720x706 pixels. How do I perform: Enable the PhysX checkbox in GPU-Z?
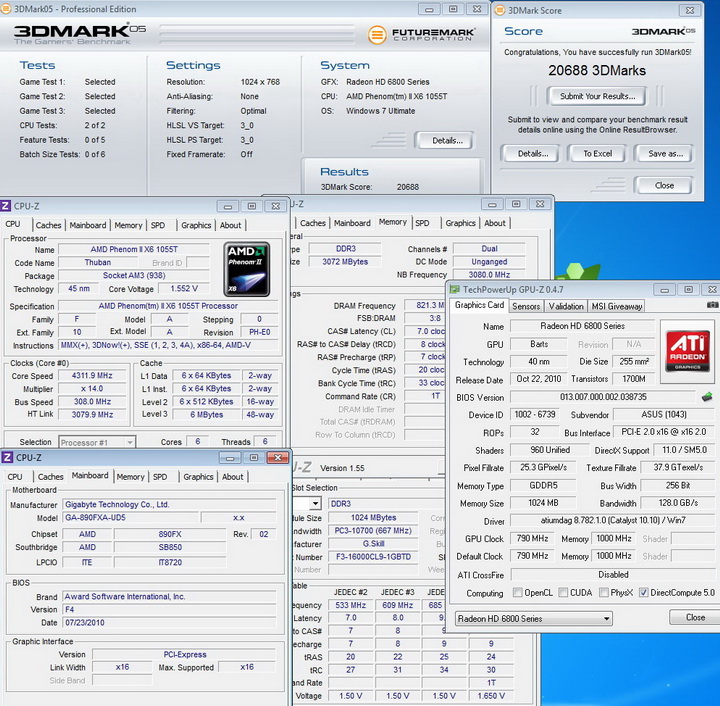point(604,592)
